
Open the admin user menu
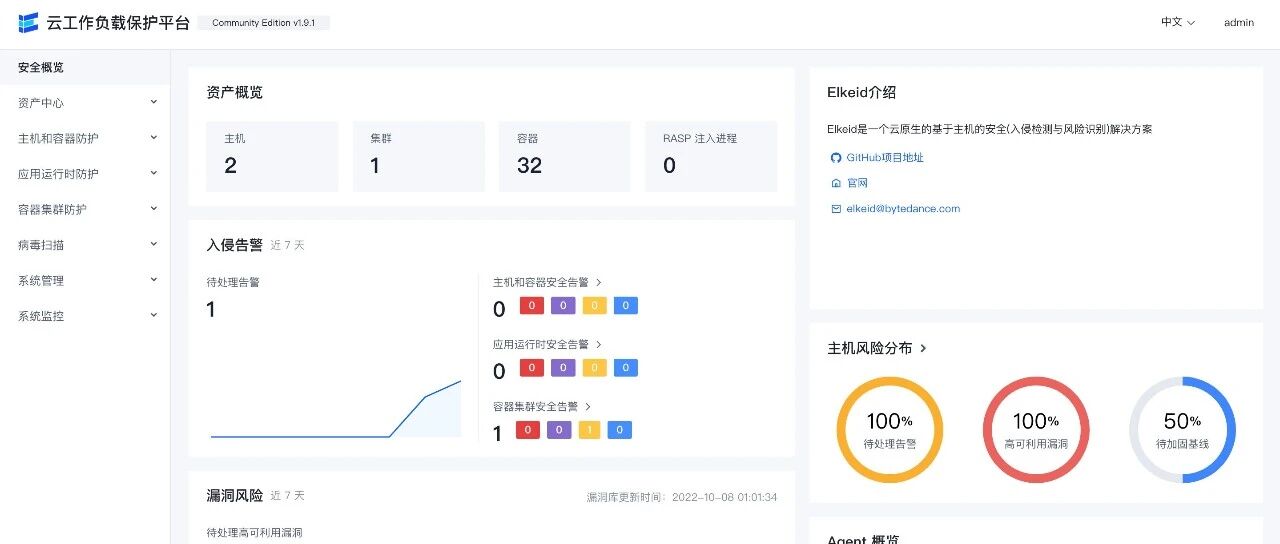(1239, 22)
